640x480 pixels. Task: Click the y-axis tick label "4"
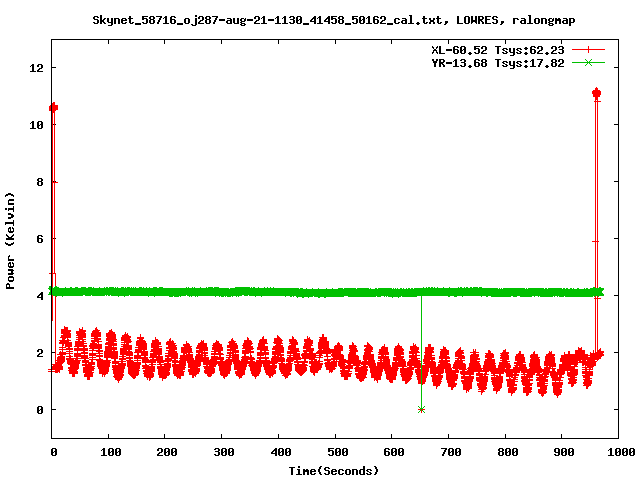40,296
